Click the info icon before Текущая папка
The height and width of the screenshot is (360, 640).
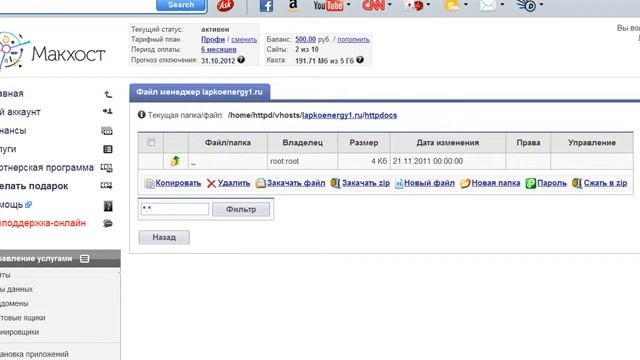click(141, 115)
